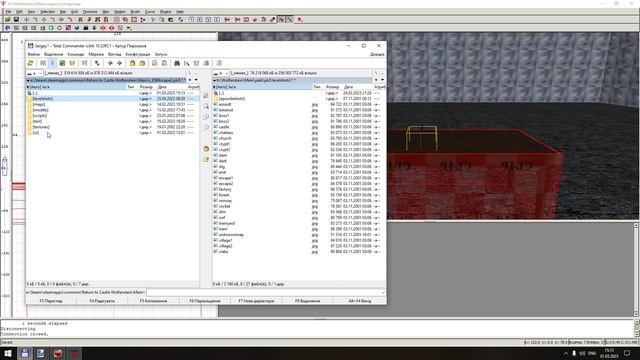Switch Total Commander panel to brief view
Screen dimensions: 640x360
(43, 63)
